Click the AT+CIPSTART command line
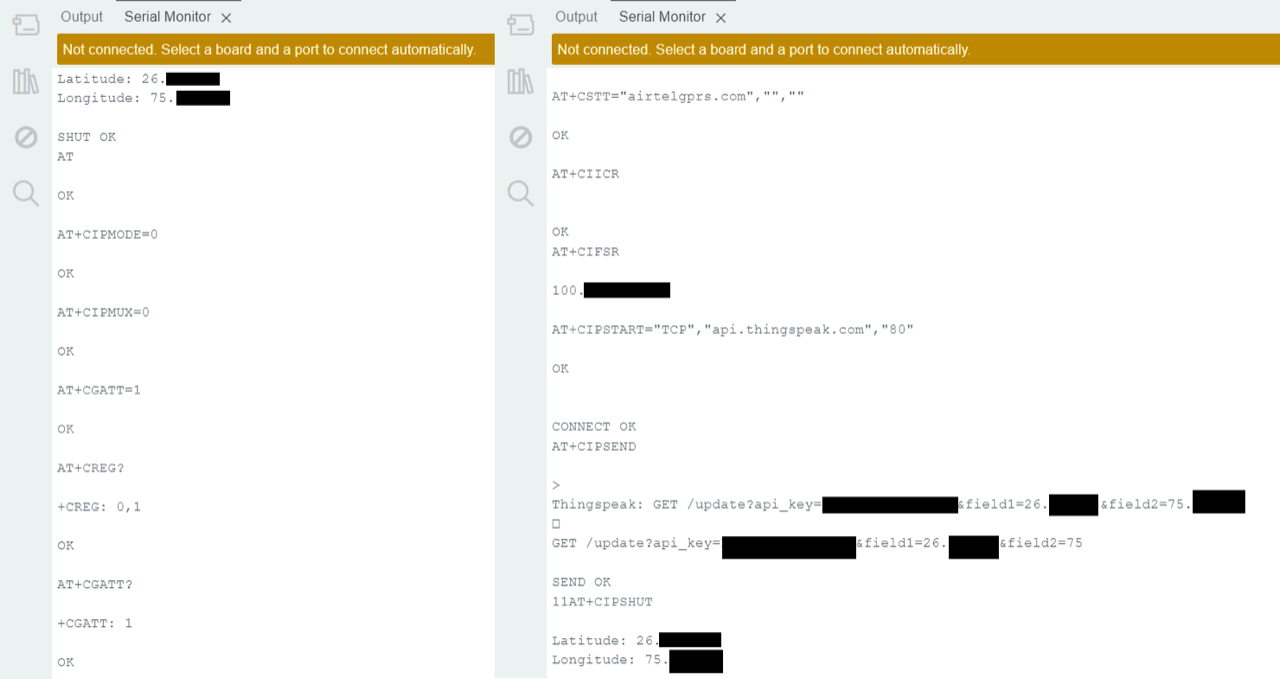Screen dimensions: 1280x679 click(x=732, y=330)
